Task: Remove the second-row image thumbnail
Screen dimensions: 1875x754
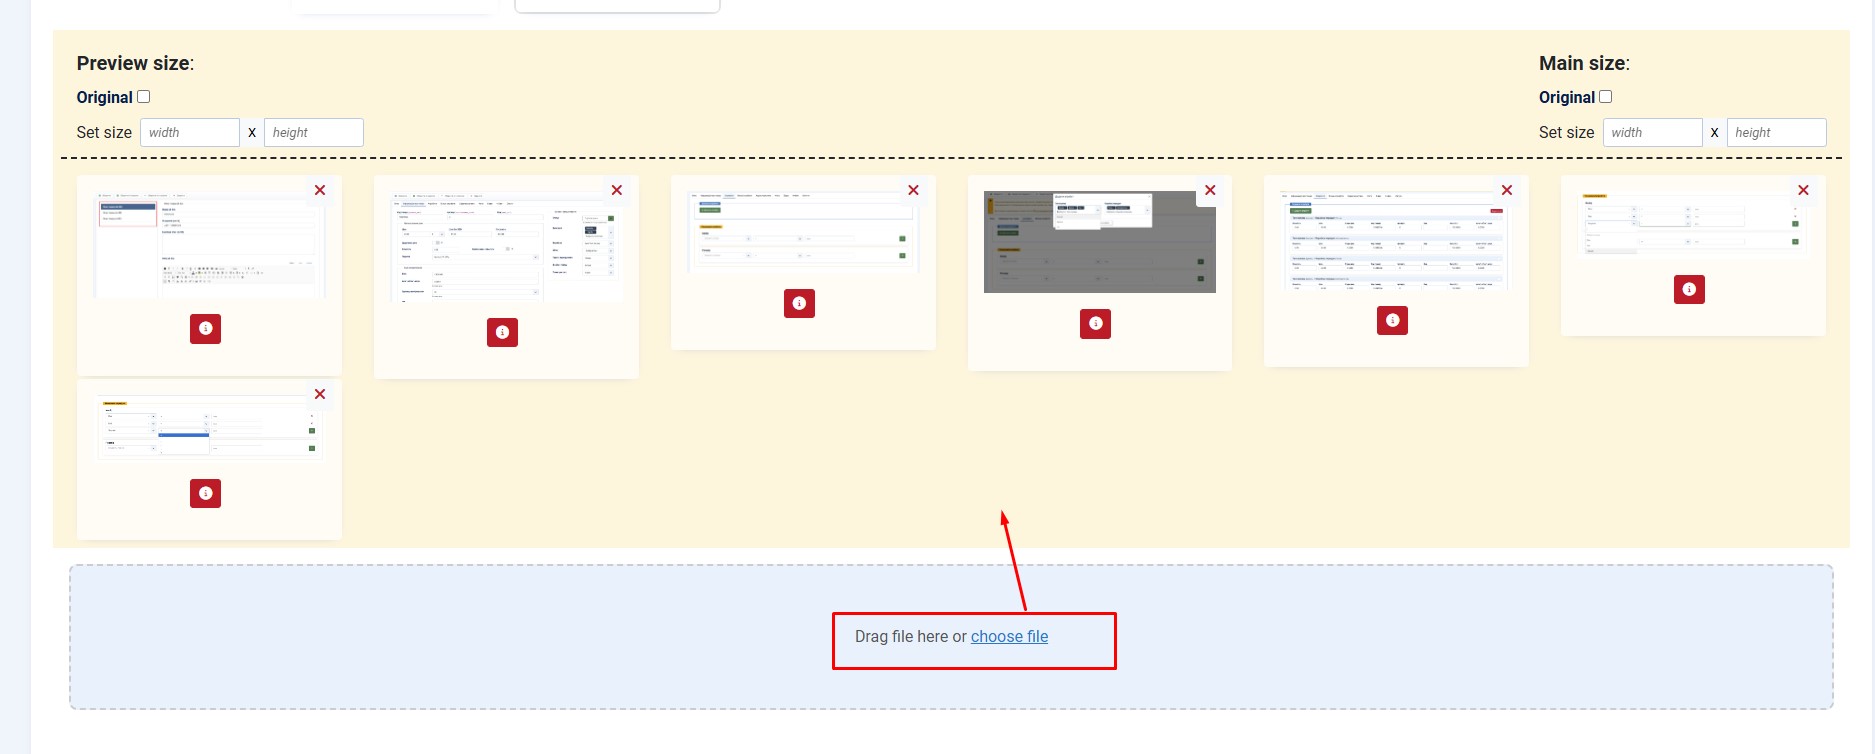Action: pos(320,394)
